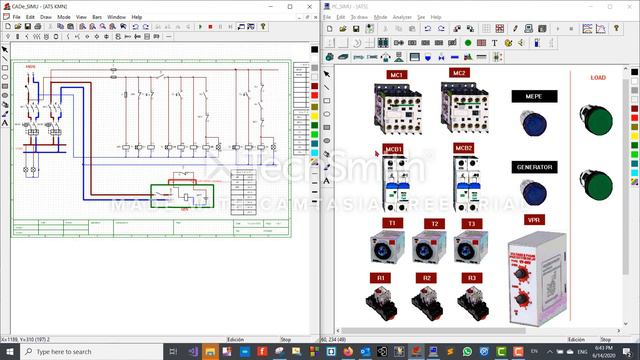The height and width of the screenshot is (360, 640).
Task: Select the blue valve icon in PC_SIMU toolbar
Action: [441, 57]
